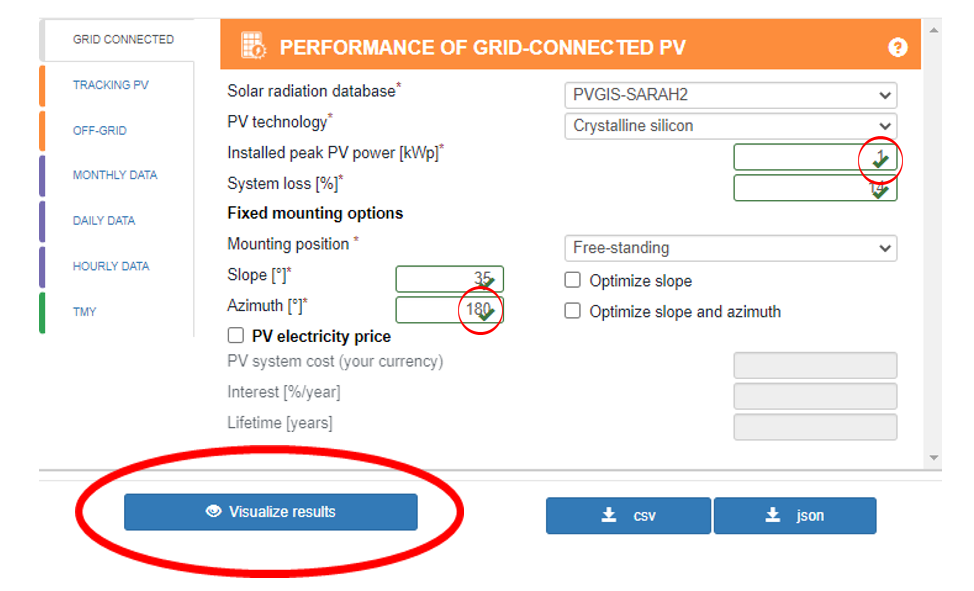This screenshot has height=591, width=974.
Task: Enable the Optimize slope checkbox
Action: 573,281
